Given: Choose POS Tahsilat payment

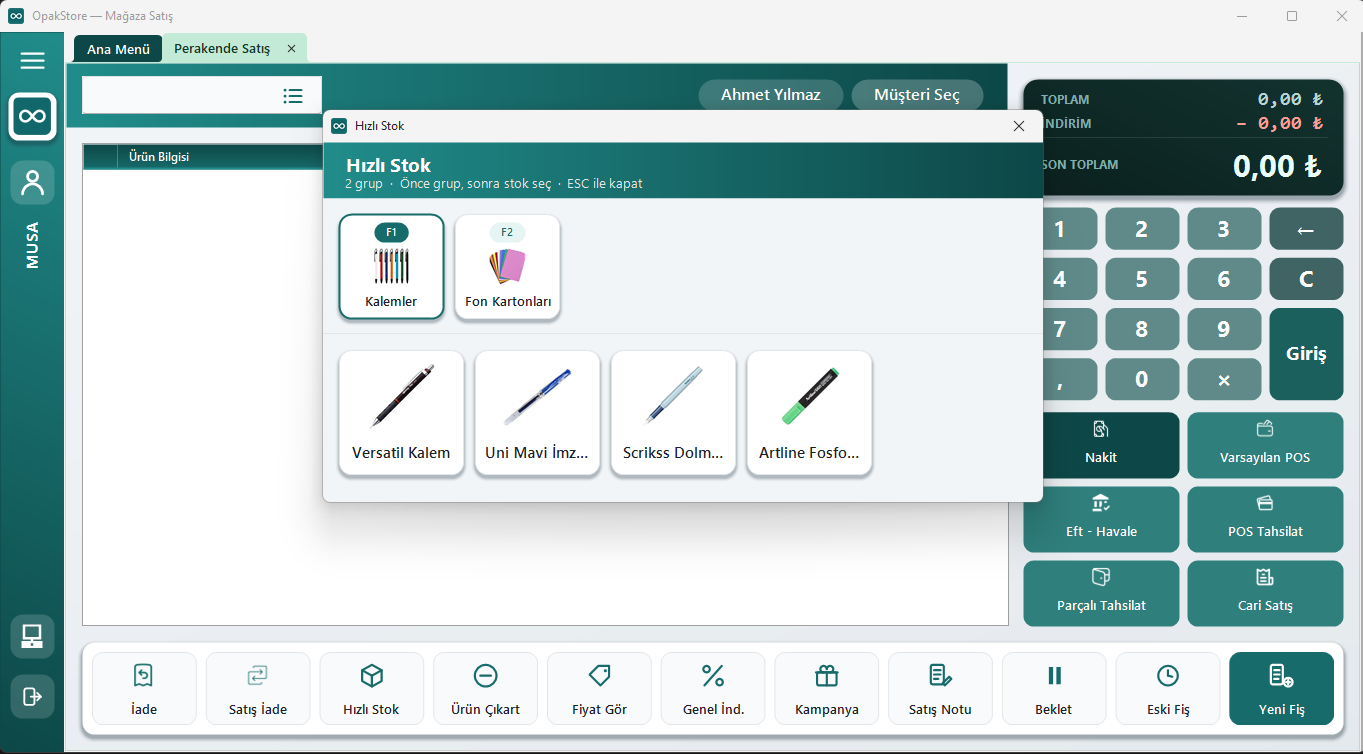Looking at the screenshot, I should pos(1265,519).
